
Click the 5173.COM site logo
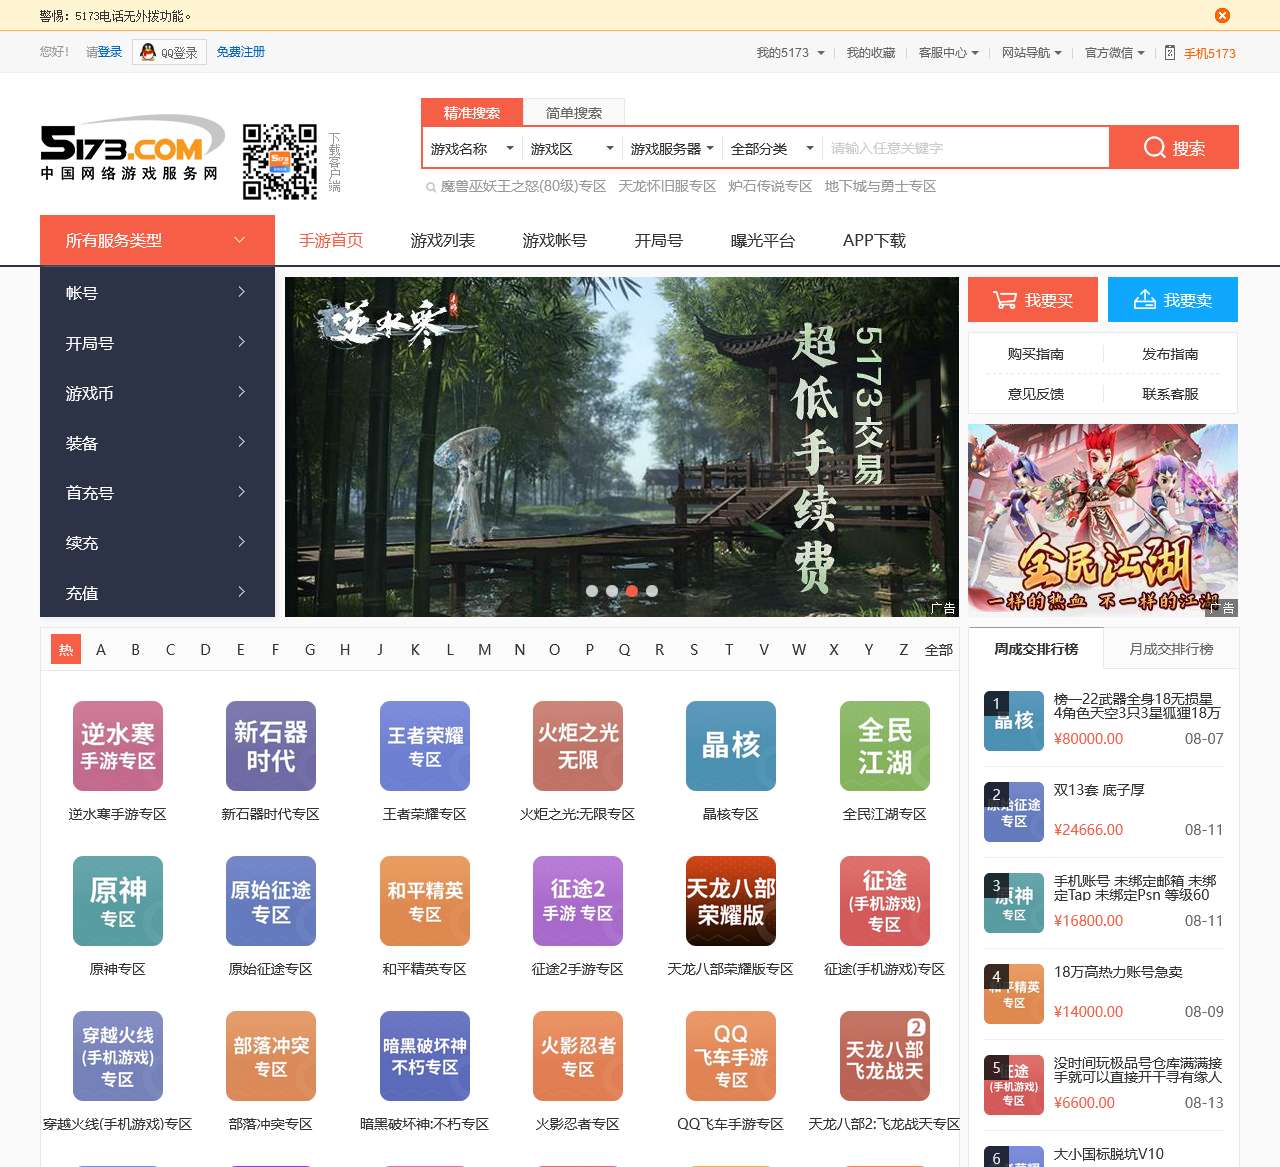131,147
